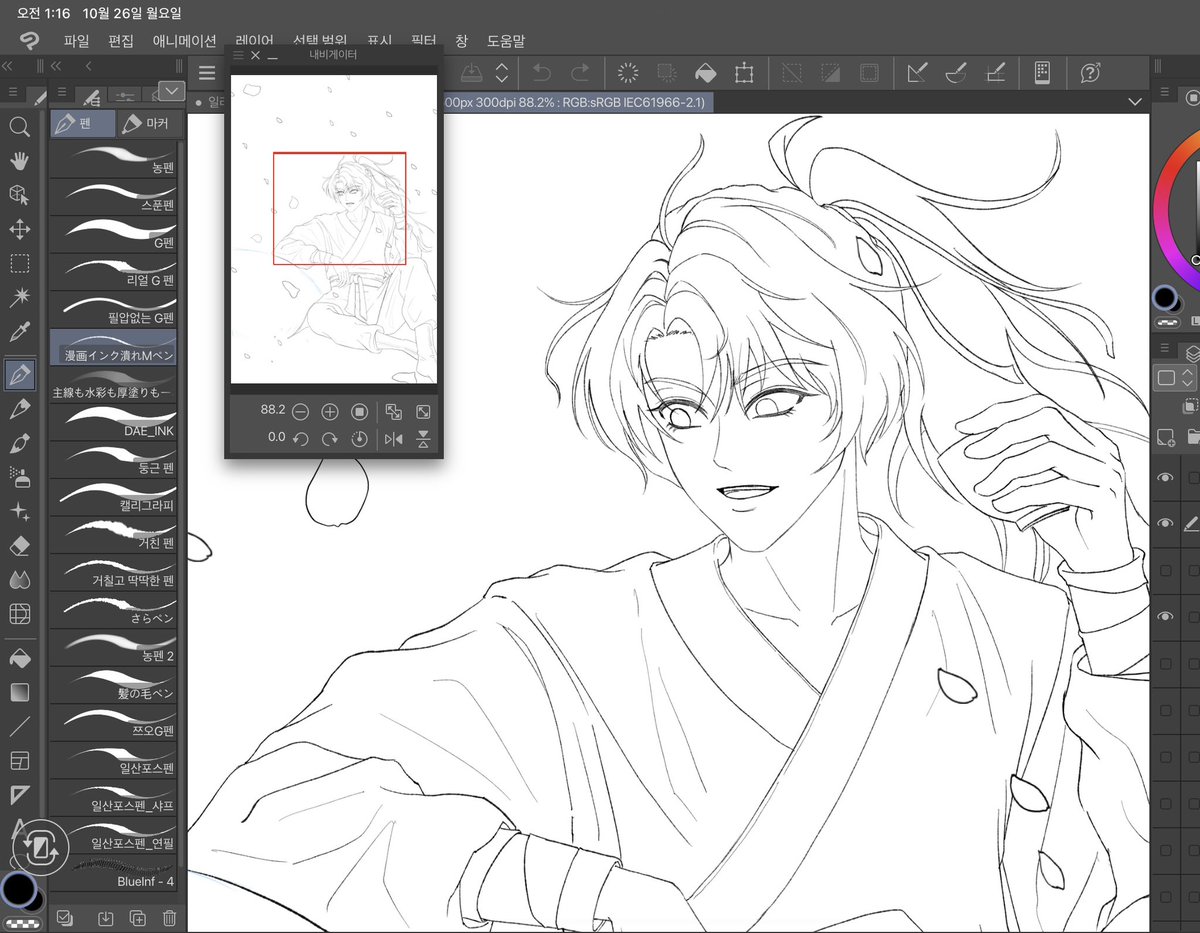
Task: Delete sub tool with trash icon
Action: point(169,918)
